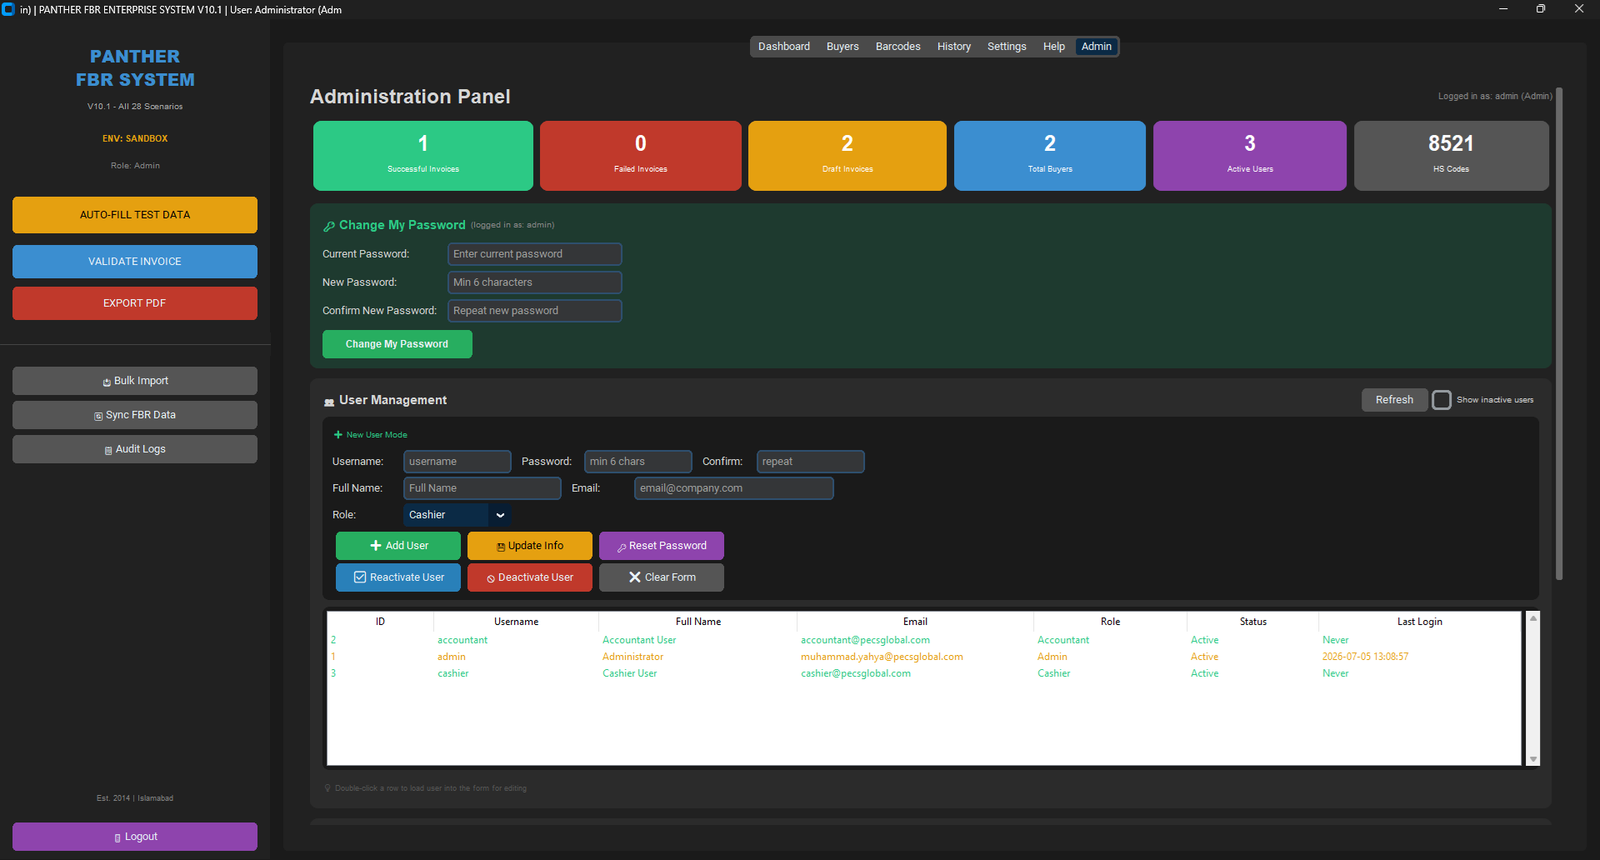Select the cashier username cell
The height and width of the screenshot is (860, 1600).
coord(453,674)
